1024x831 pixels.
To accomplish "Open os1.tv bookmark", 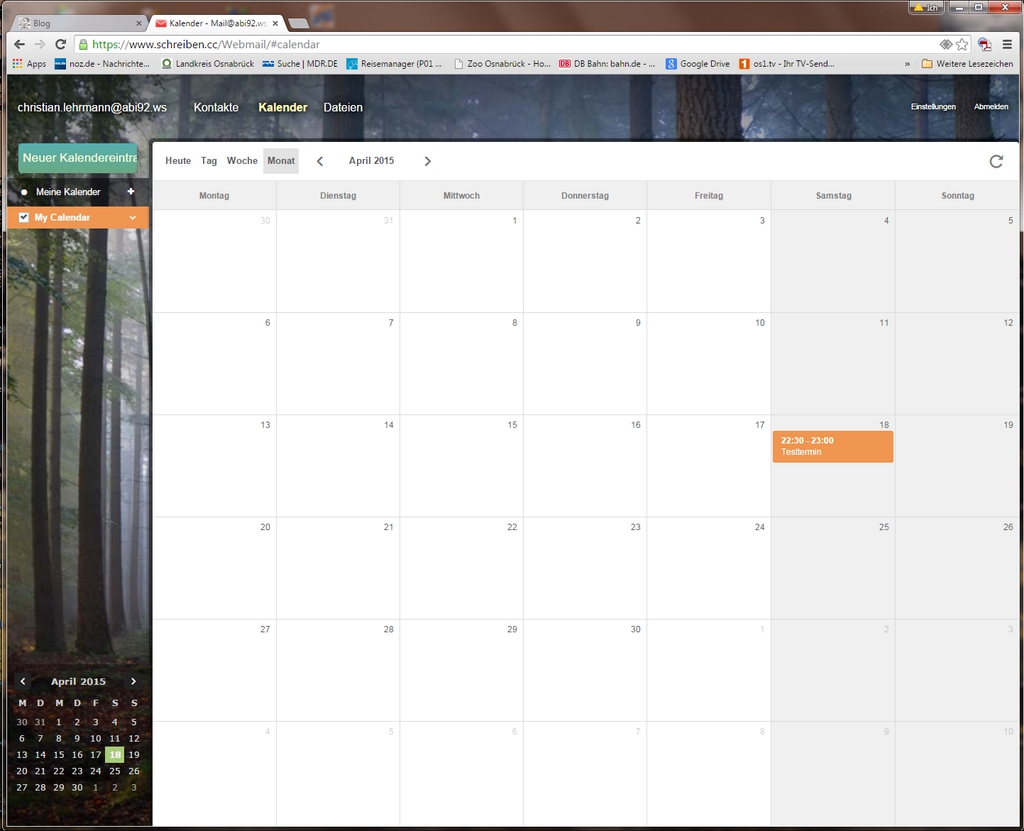I will coord(786,63).
